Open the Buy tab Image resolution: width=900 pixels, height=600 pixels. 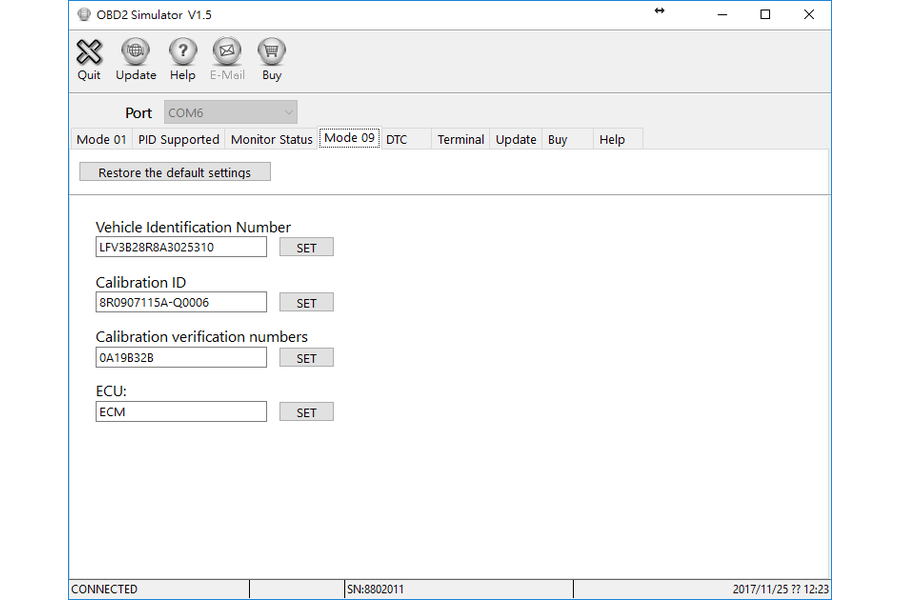pyautogui.click(x=557, y=139)
